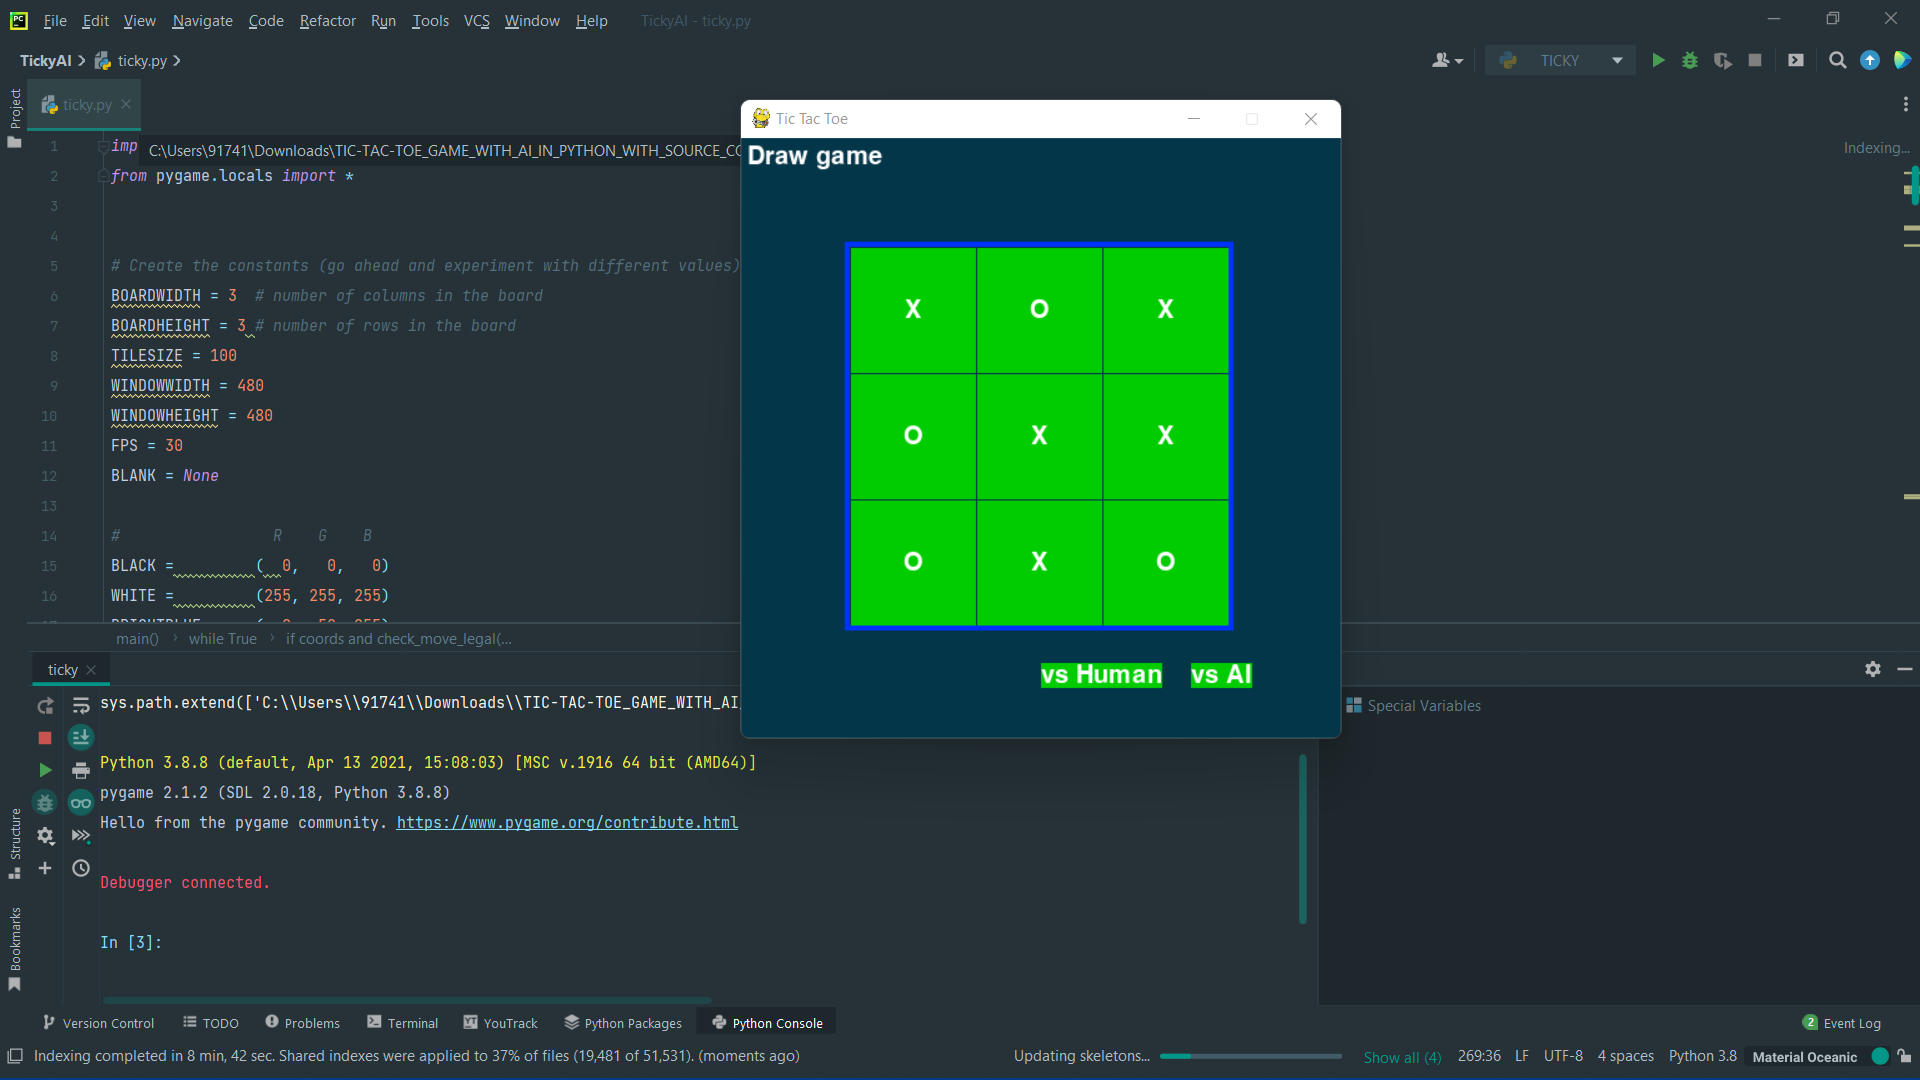
Task: Open the pygame contribute link
Action: point(567,823)
